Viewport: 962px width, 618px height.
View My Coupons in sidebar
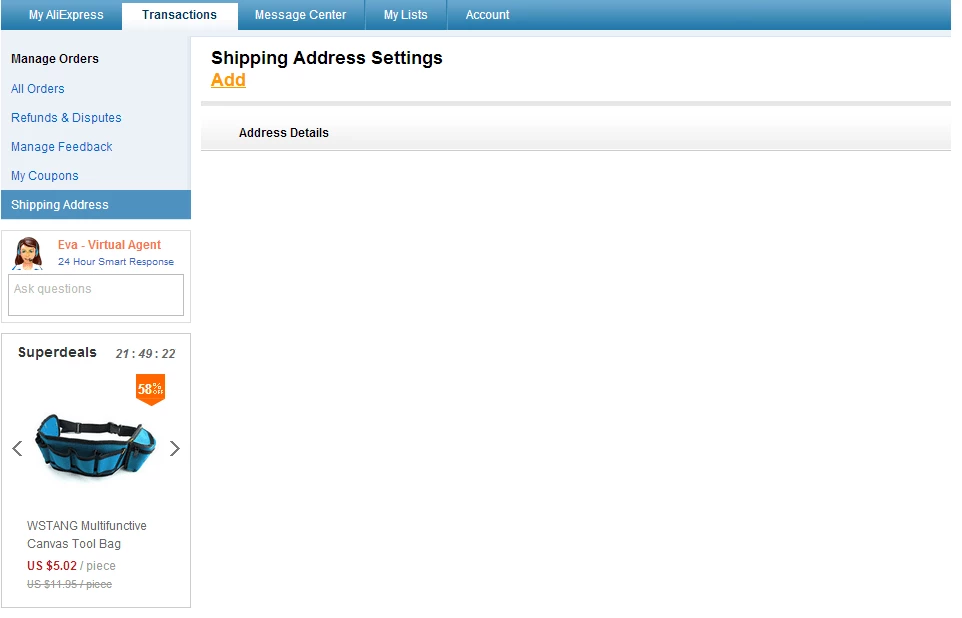pos(45,176)
